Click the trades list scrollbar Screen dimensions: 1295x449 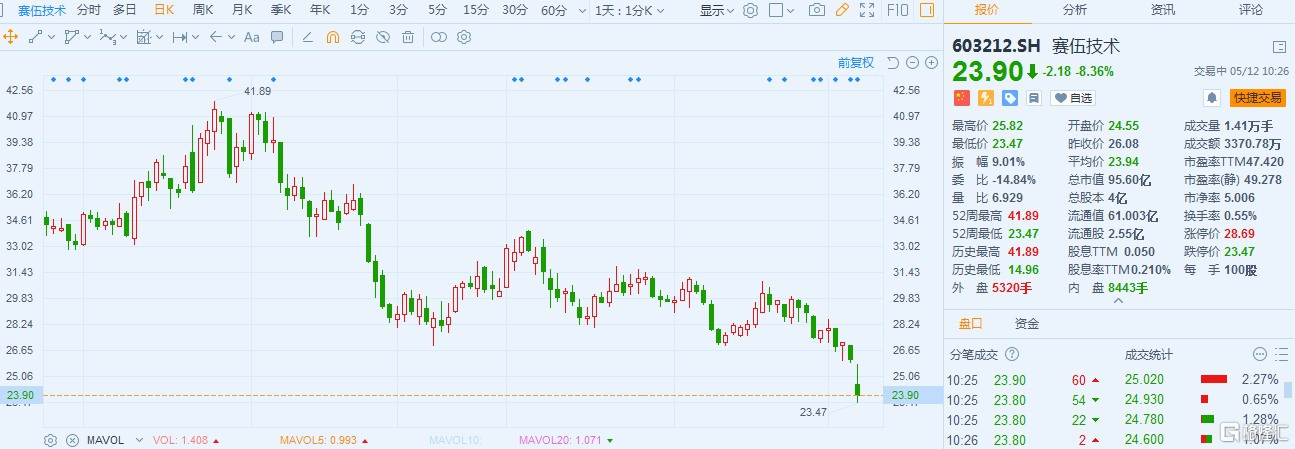click(1290, 390)
